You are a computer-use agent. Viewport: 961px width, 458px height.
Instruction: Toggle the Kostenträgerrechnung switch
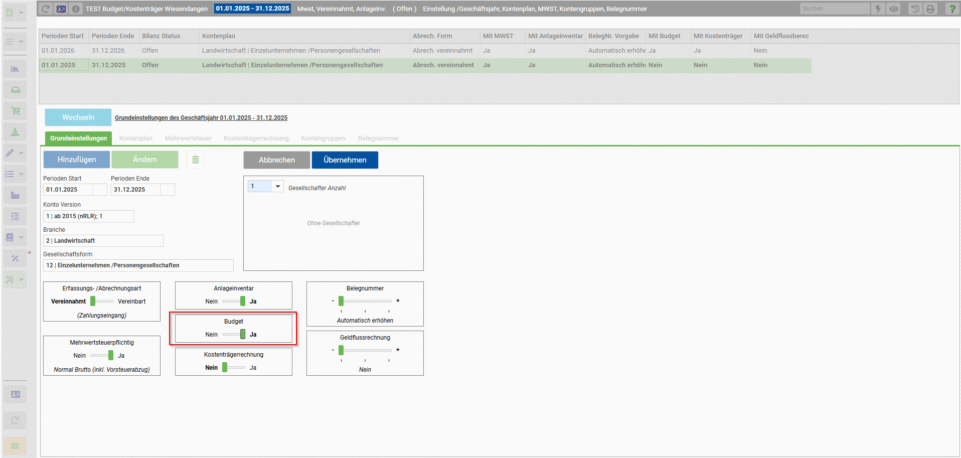click(234, 367)
